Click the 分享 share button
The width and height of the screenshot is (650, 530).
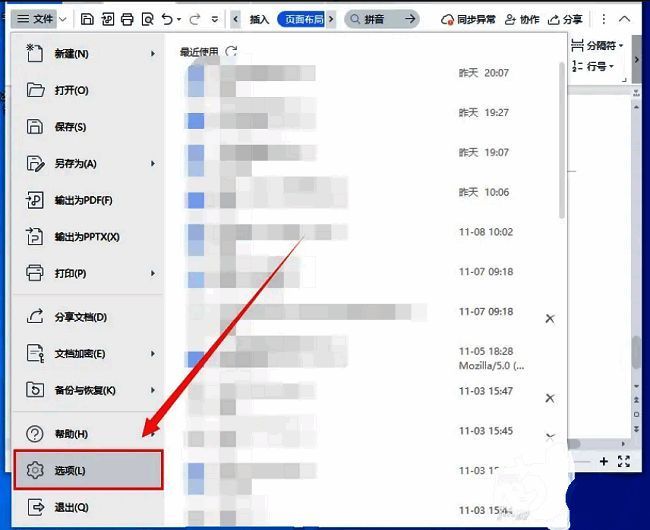coord(565,19)
